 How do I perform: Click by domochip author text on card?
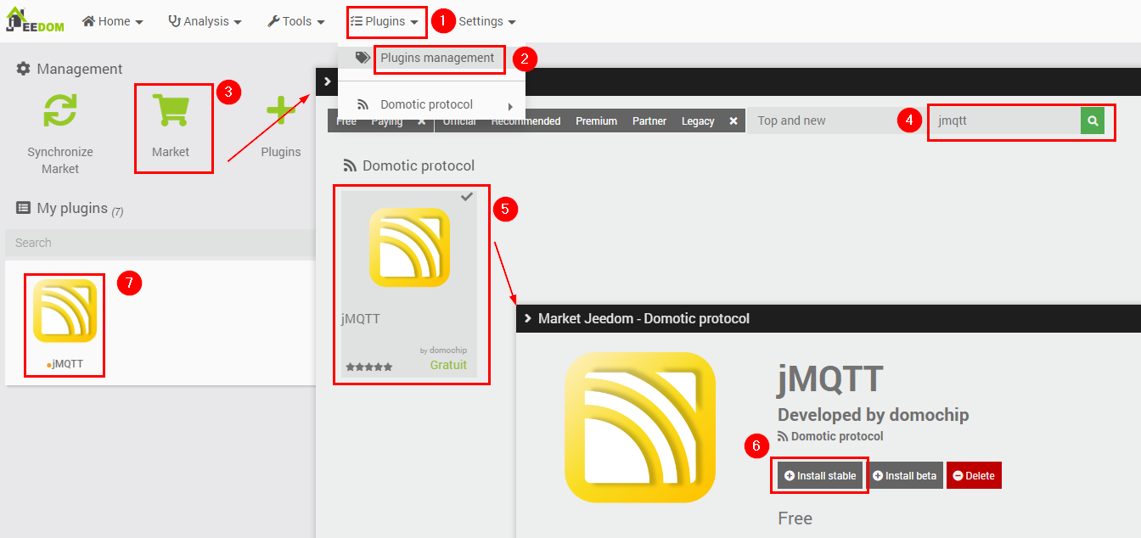[x=444, y=349]
